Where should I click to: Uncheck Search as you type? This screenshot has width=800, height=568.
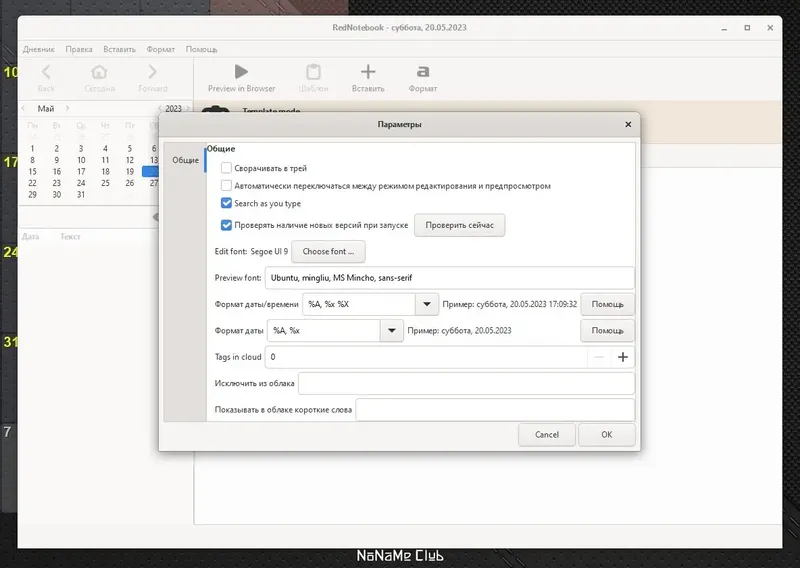pos(226,203)
